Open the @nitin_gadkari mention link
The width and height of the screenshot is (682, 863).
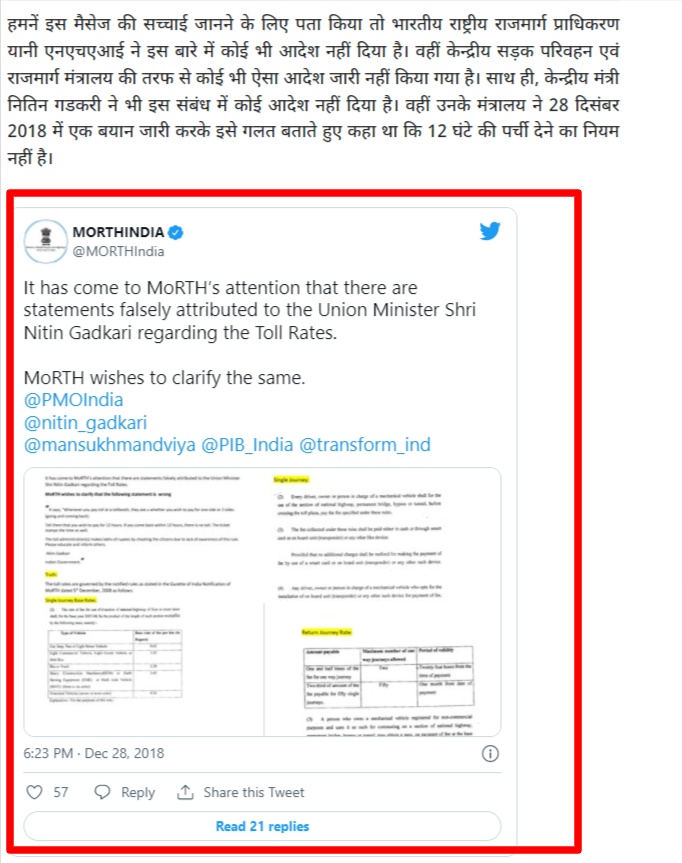85,423
